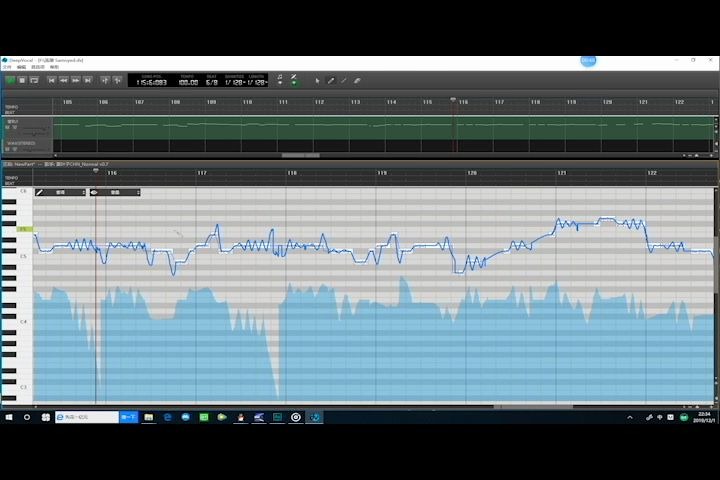
Task: Open the green icon app in the taskbar
Action: pos(204,417)
